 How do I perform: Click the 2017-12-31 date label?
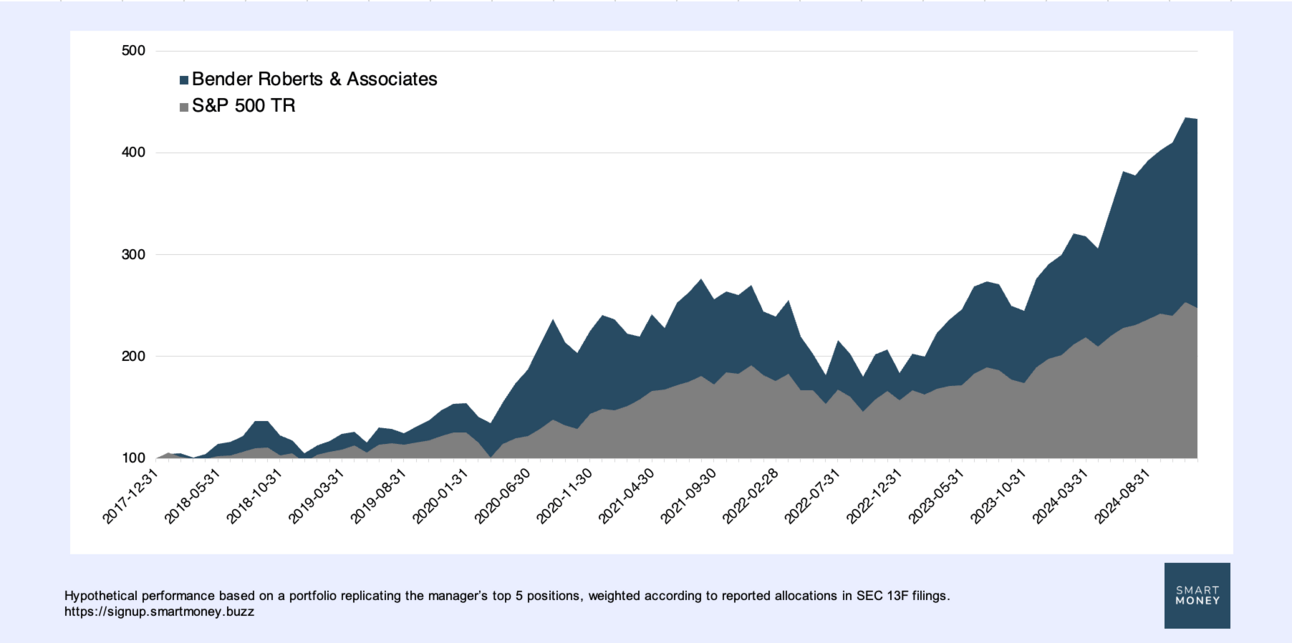tap(131, 495)
